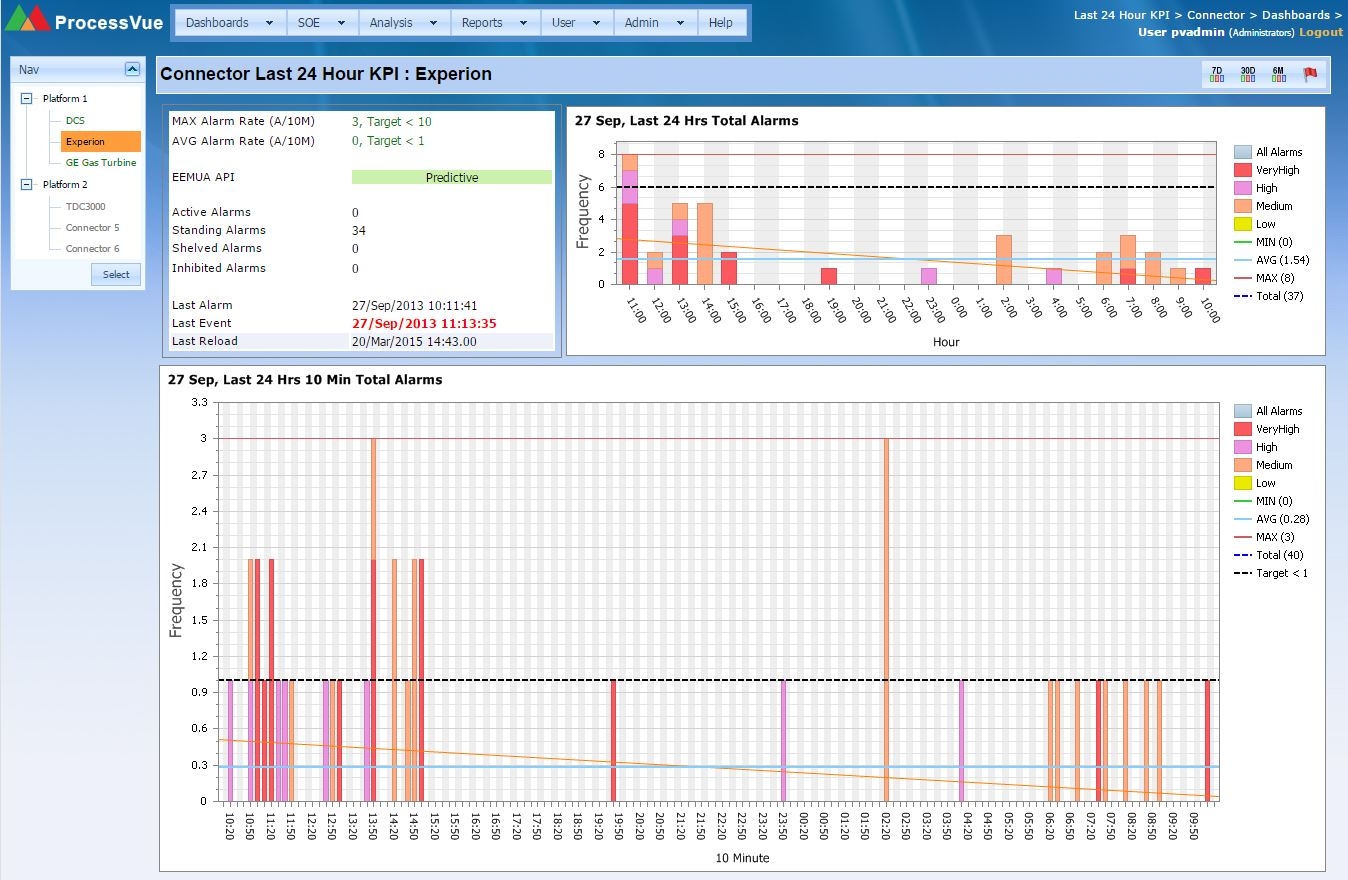
Task: Click the AVG Alarm Rate value text
Action: coord(388,141)
